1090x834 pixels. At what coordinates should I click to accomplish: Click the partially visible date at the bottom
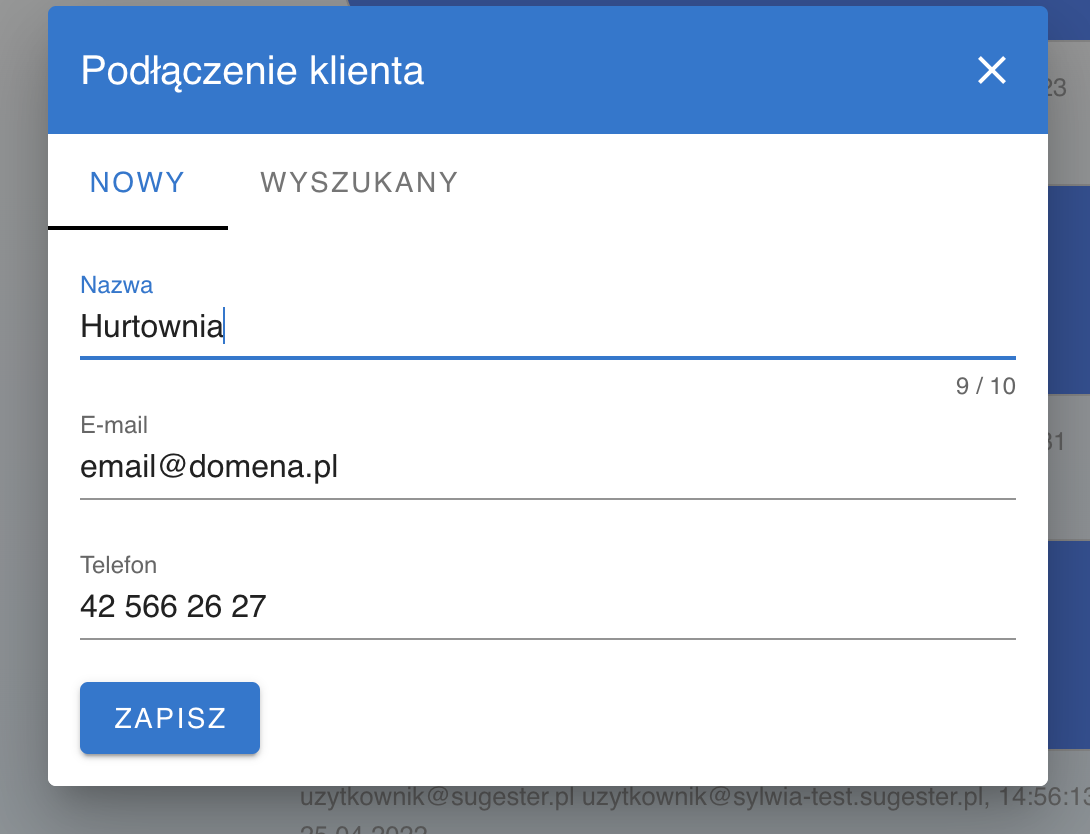tap(364, 829)
